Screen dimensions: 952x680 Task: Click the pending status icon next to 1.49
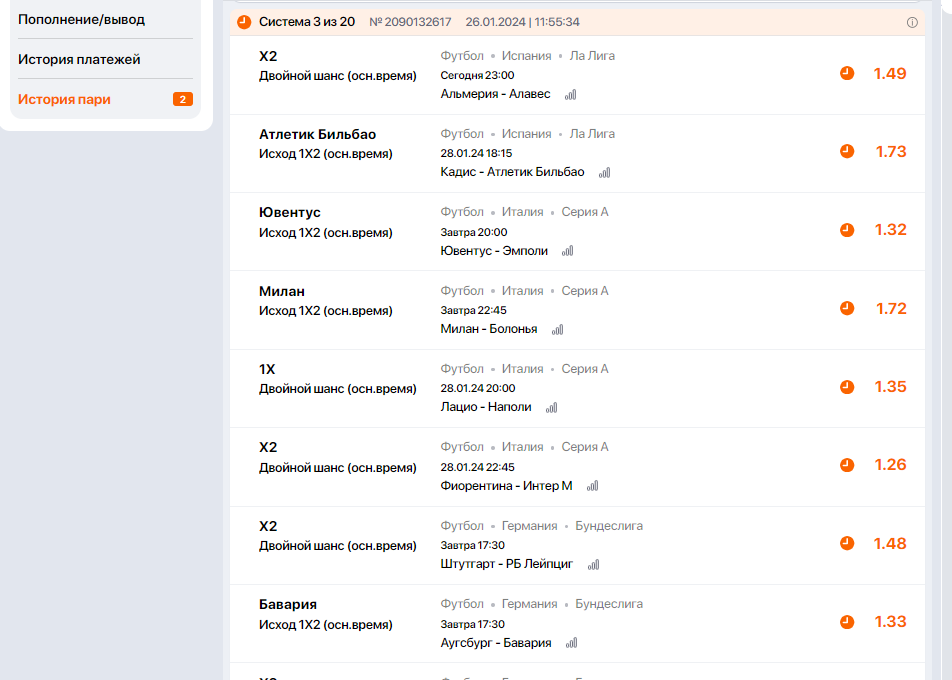(847, 73)
